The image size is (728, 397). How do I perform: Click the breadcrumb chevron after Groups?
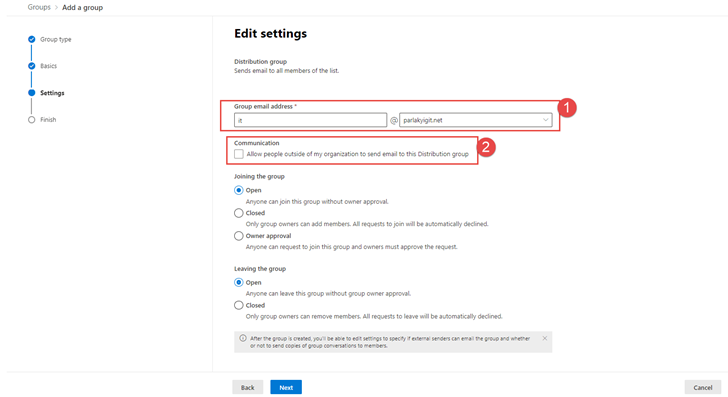pos(56,7)
